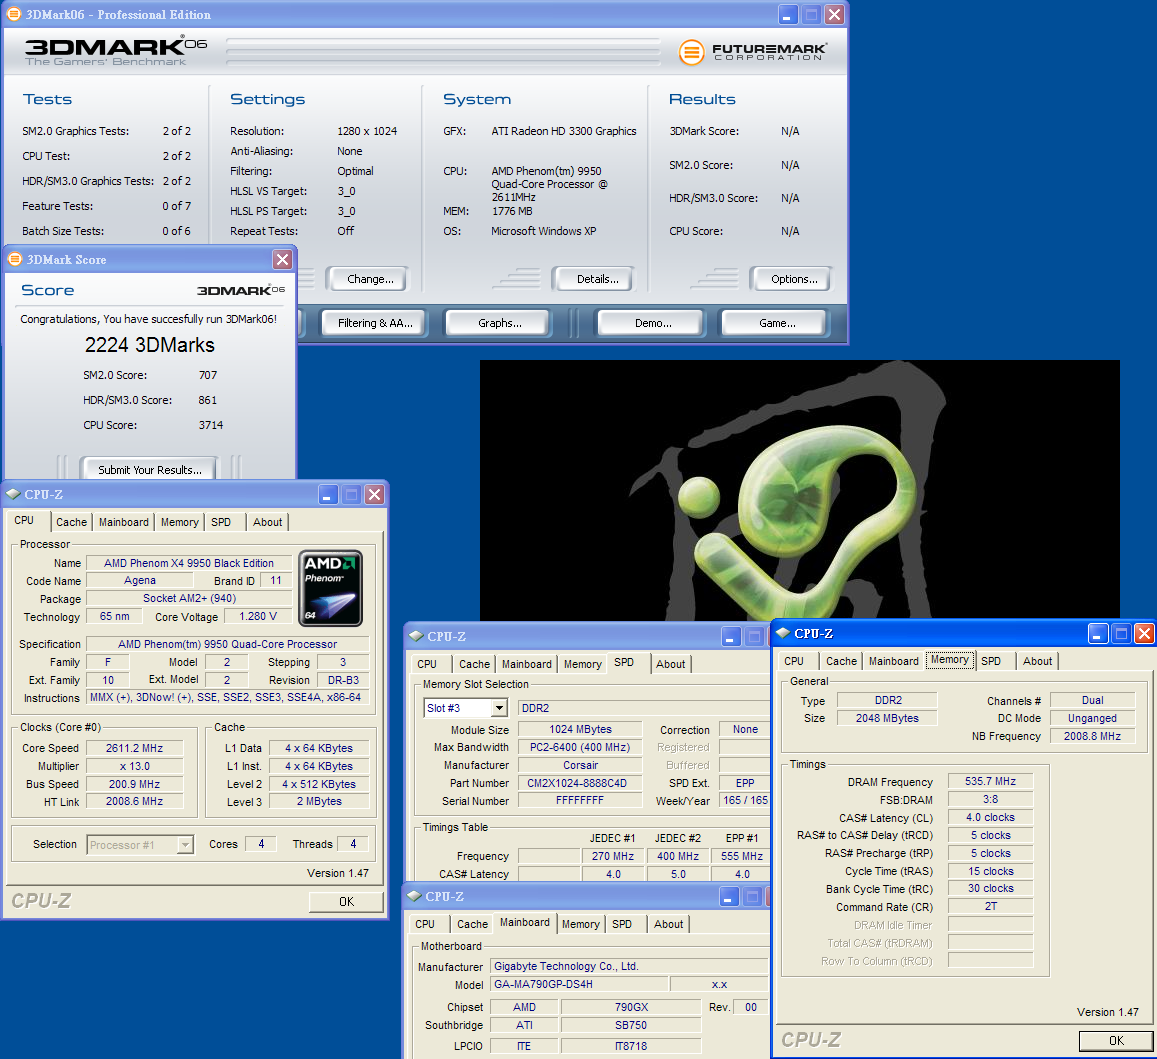
Task: Minimize the 3DMark06 Professional Edition window
Action: point(786,15)
